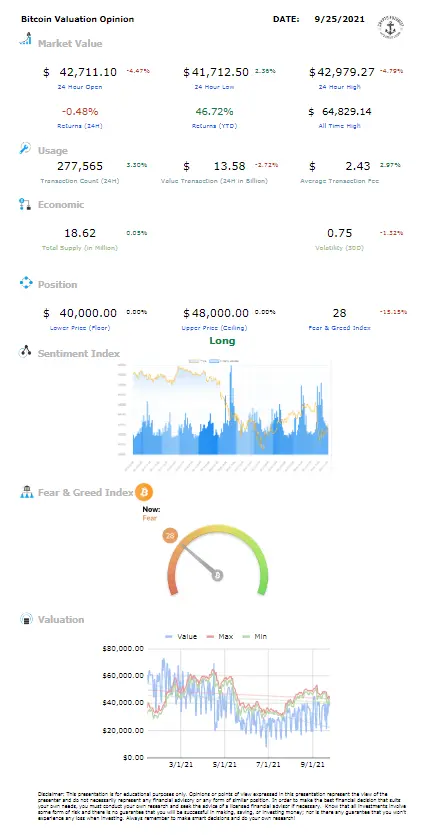Click the 41,712.50 low price
The image size is (434, 835).
tap(220, 72)
